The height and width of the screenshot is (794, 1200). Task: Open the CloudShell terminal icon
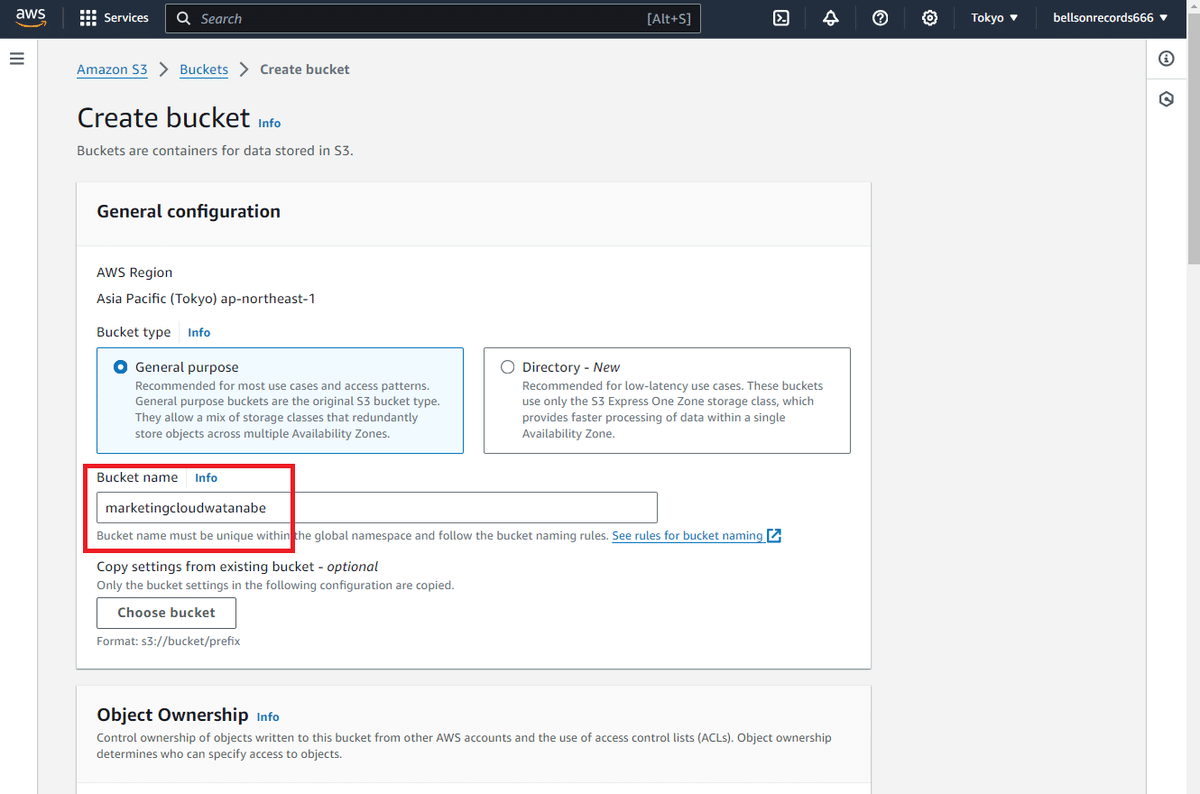point(782,18)
